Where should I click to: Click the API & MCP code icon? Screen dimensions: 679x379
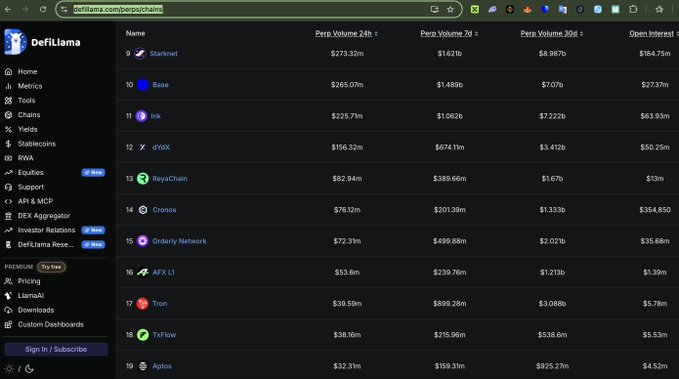[8, 201]
